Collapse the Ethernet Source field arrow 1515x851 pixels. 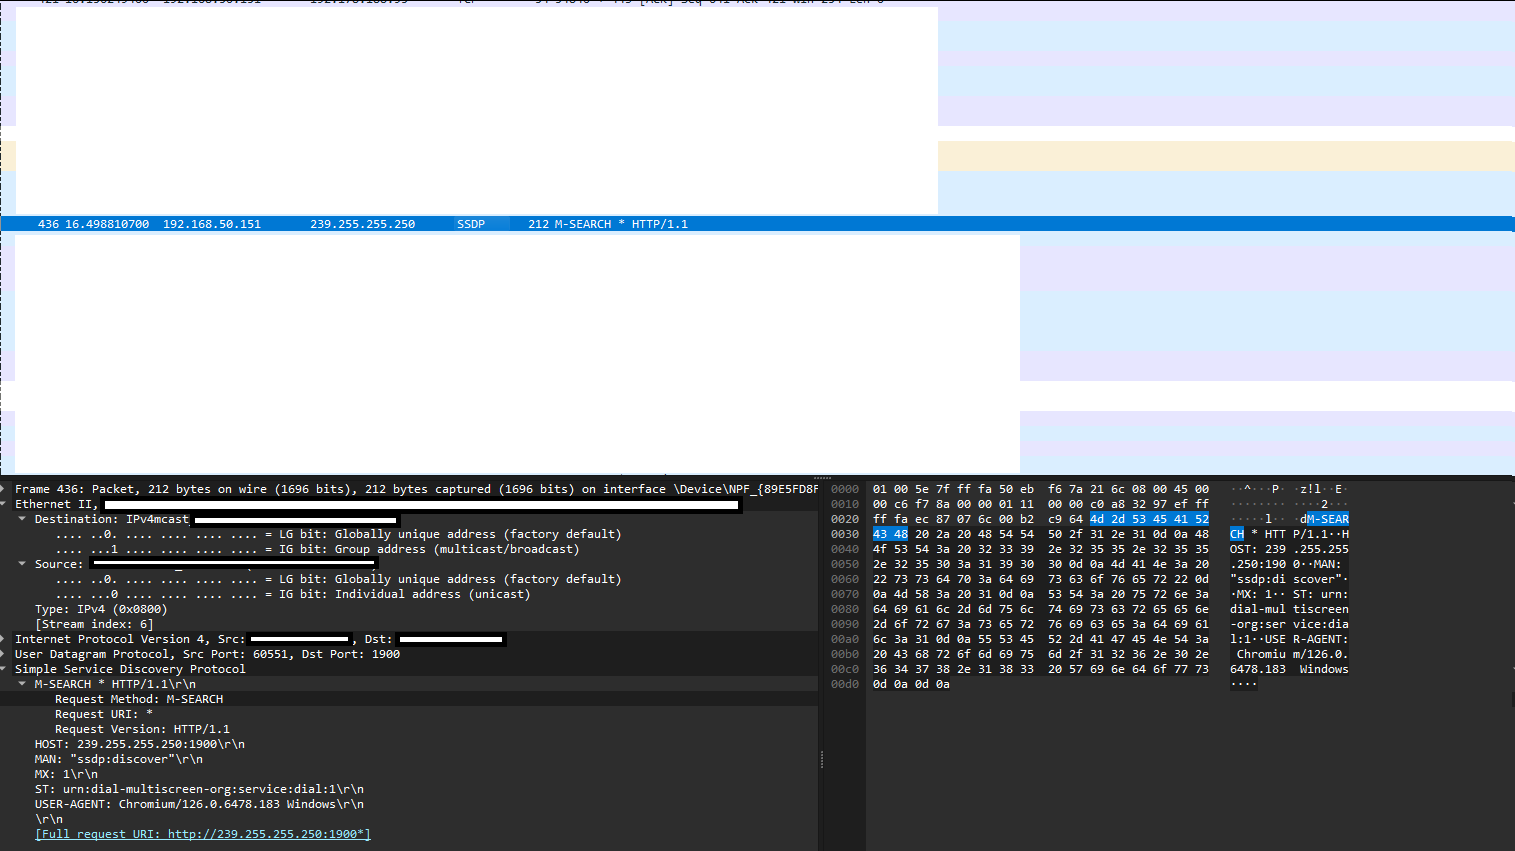tap(22, 564)
